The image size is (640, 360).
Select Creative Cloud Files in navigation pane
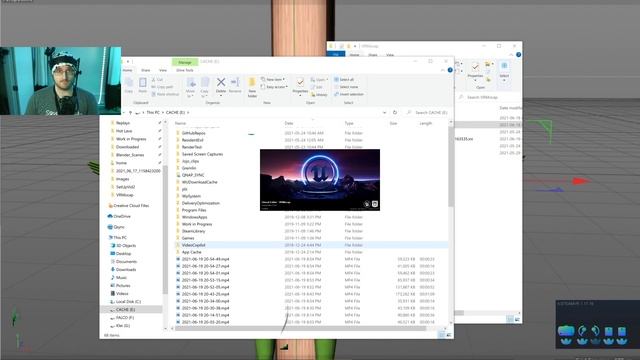131,206
